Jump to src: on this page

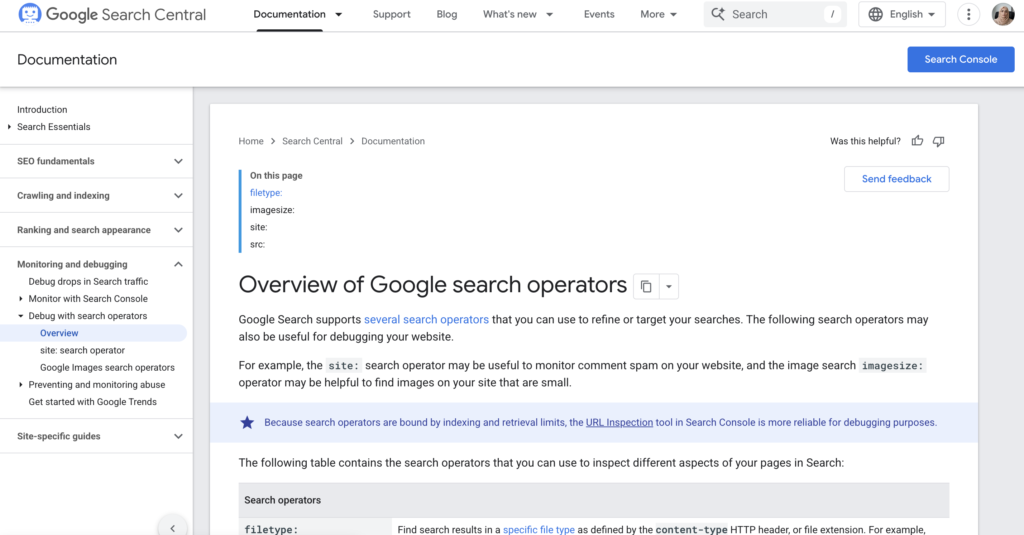pyautogui.click(x=257, y=244)
